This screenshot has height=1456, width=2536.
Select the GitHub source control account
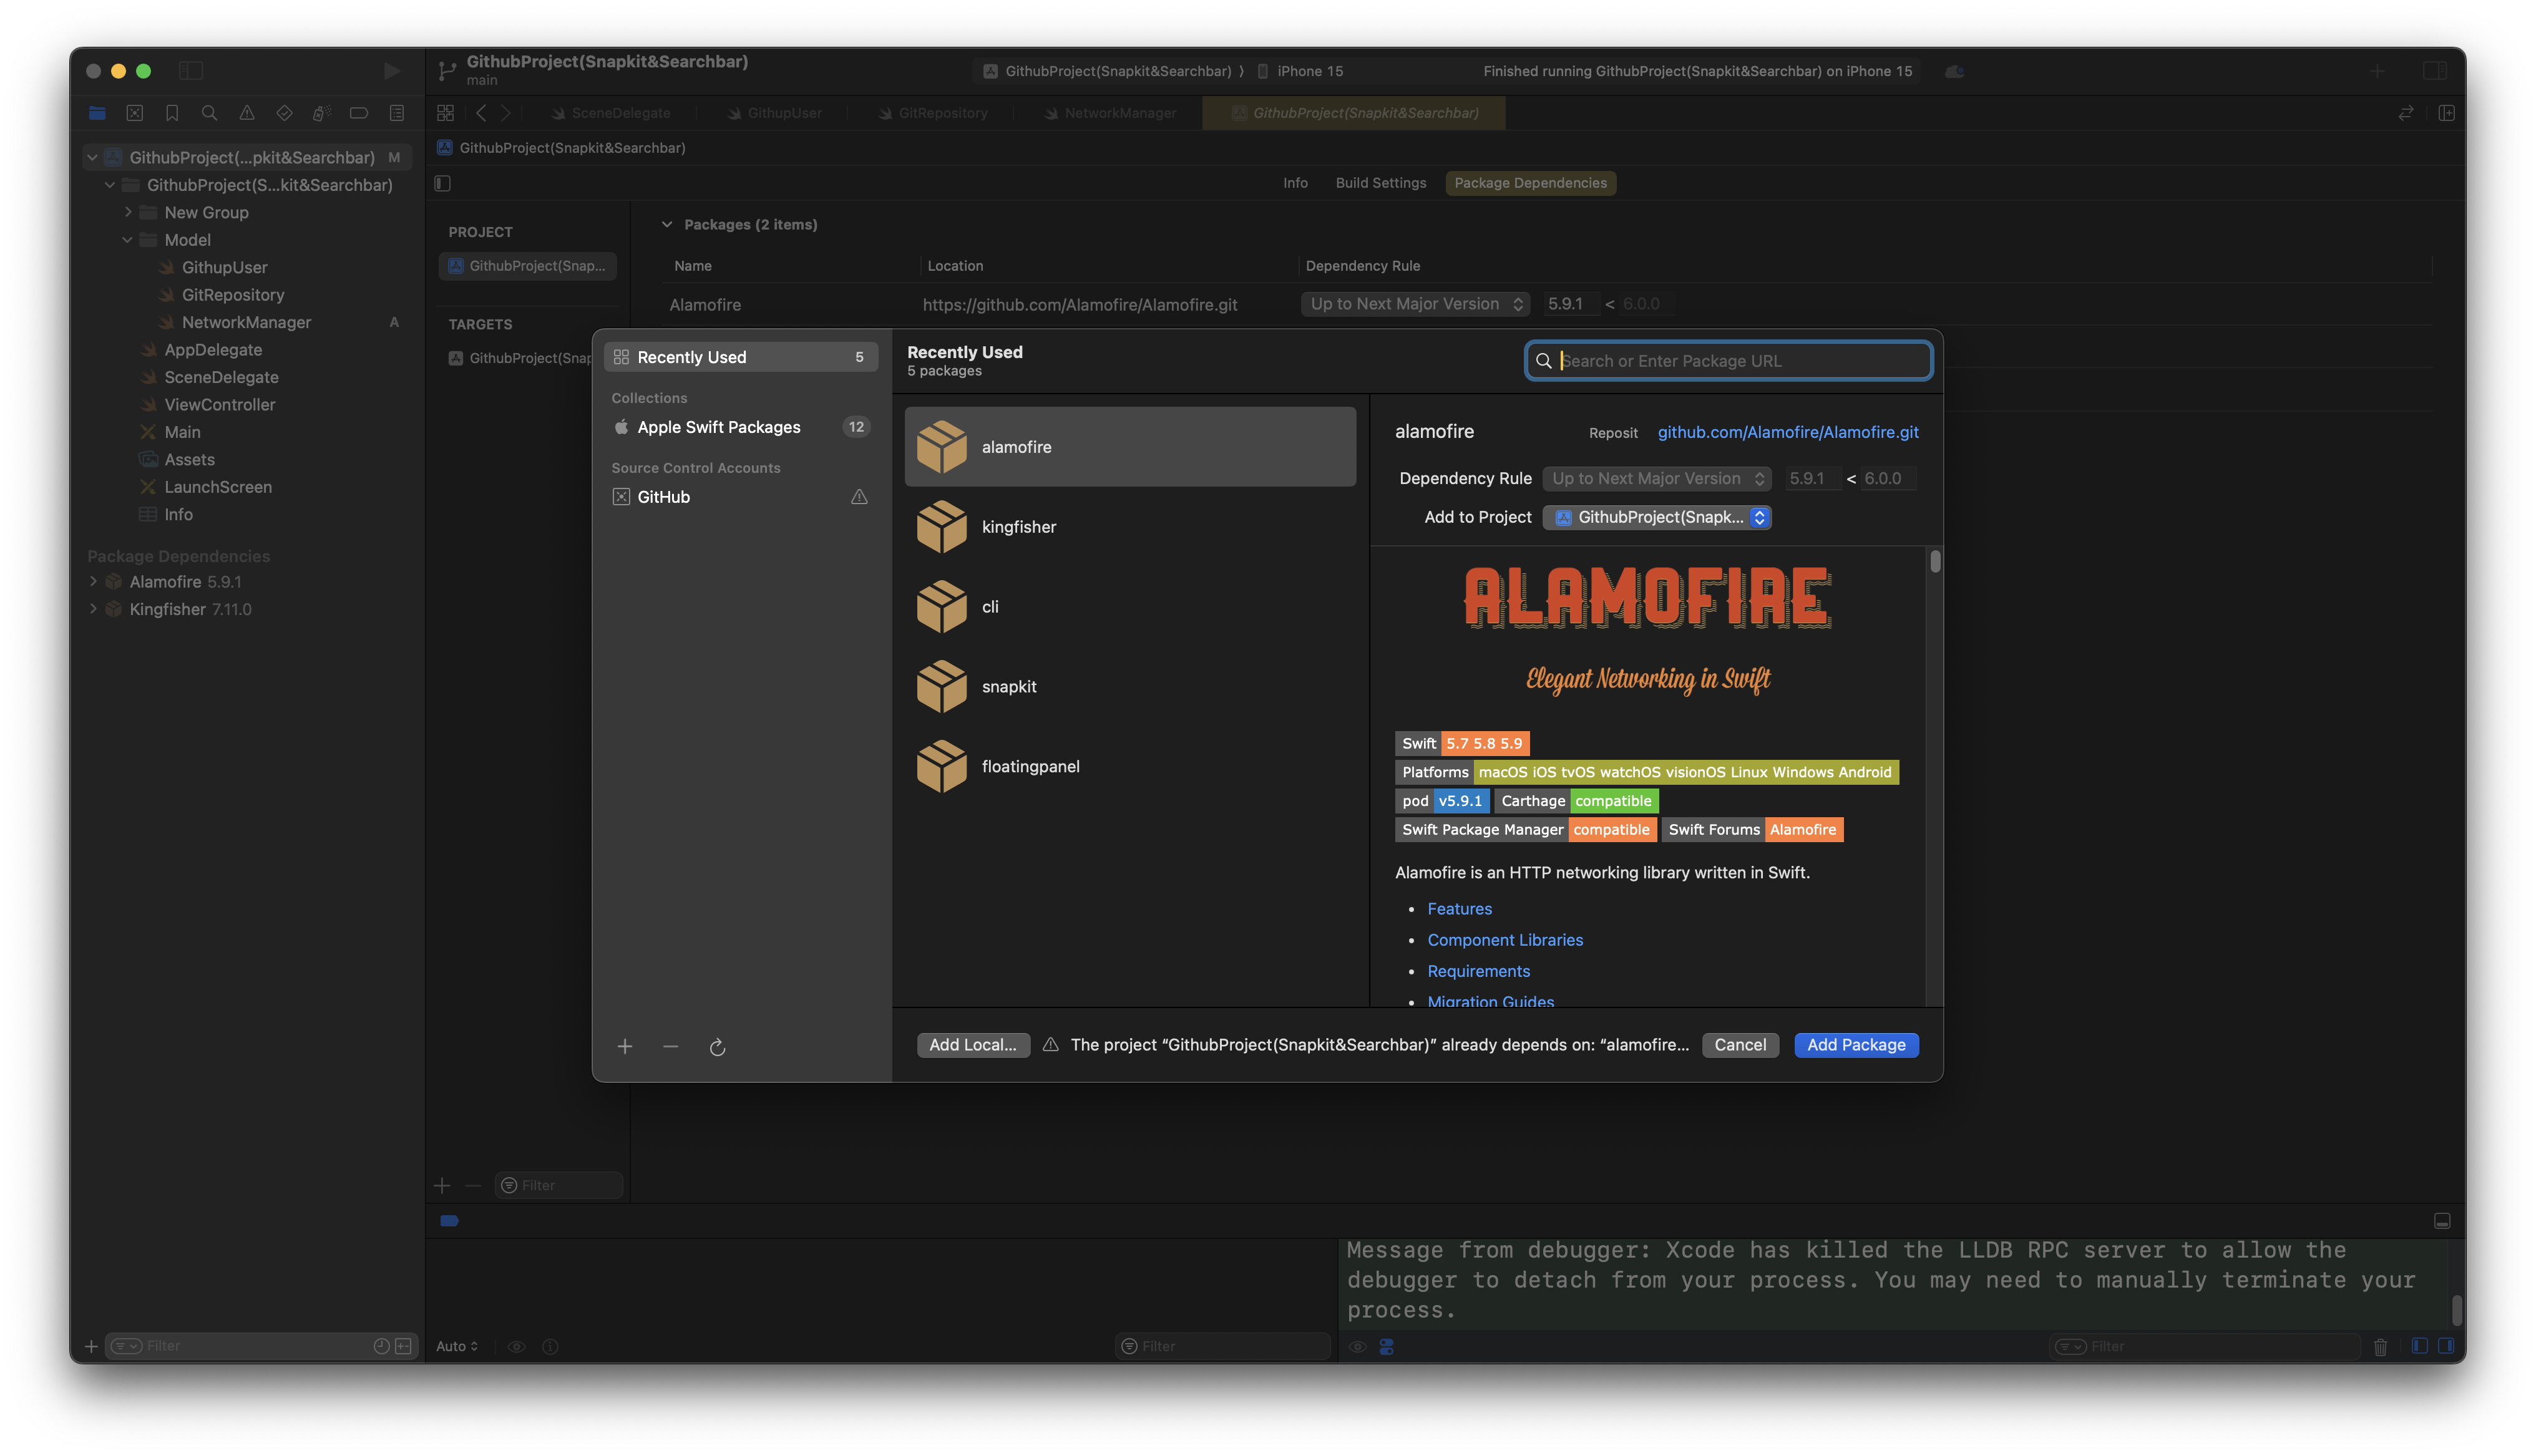point(741,497)
